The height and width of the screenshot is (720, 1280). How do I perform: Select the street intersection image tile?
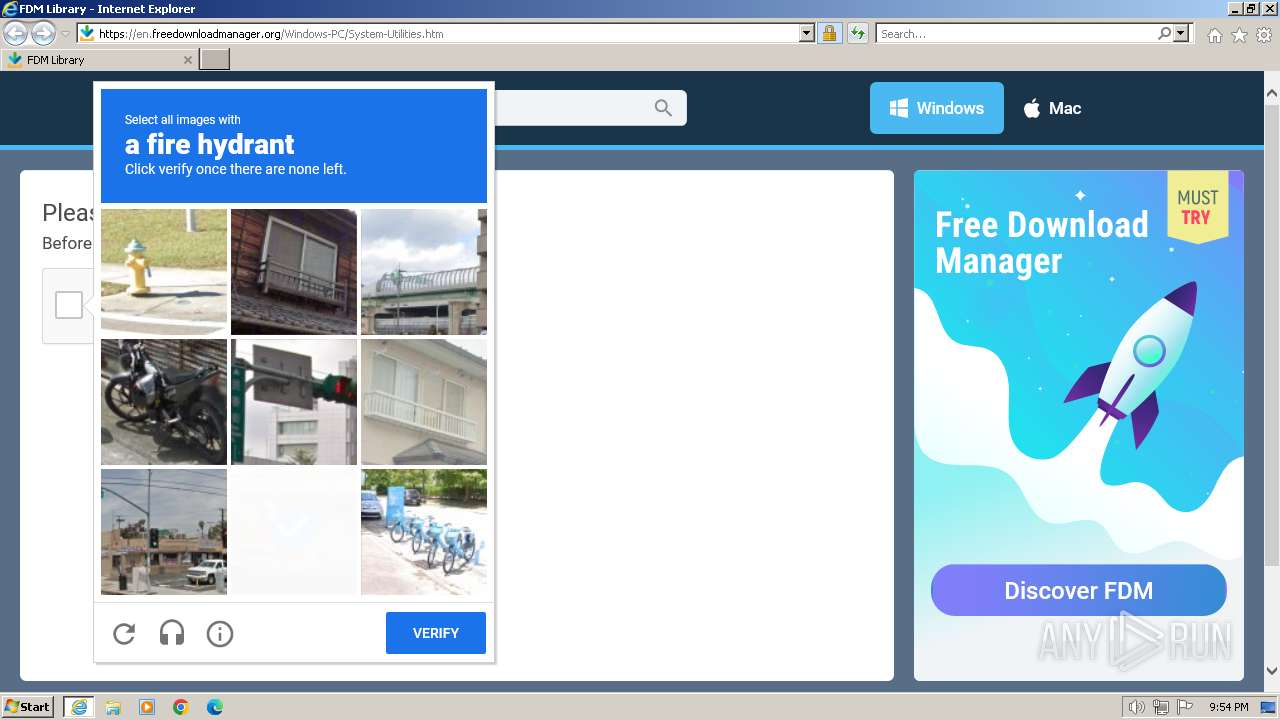click(x=164, y=531)
